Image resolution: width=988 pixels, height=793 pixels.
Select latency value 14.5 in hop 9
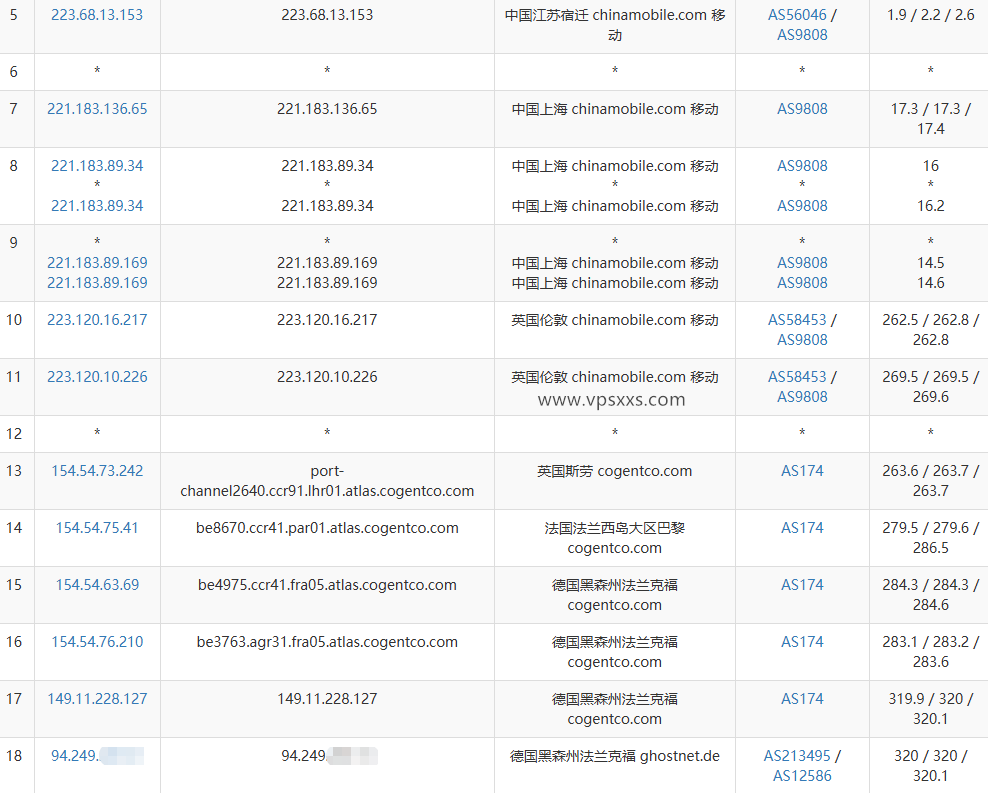coord(931,263)
